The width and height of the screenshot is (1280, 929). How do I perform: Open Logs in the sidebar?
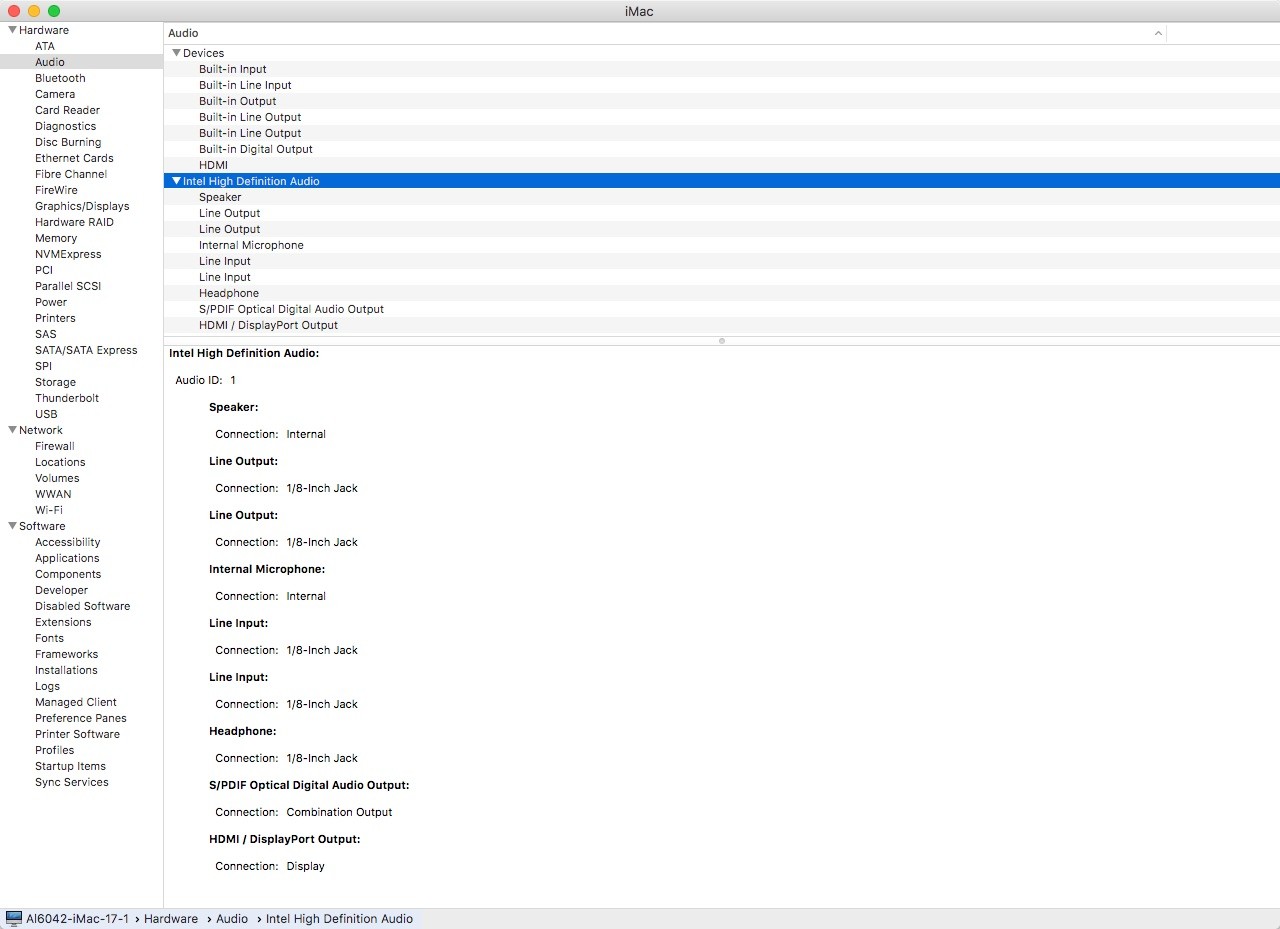point(47,686)
